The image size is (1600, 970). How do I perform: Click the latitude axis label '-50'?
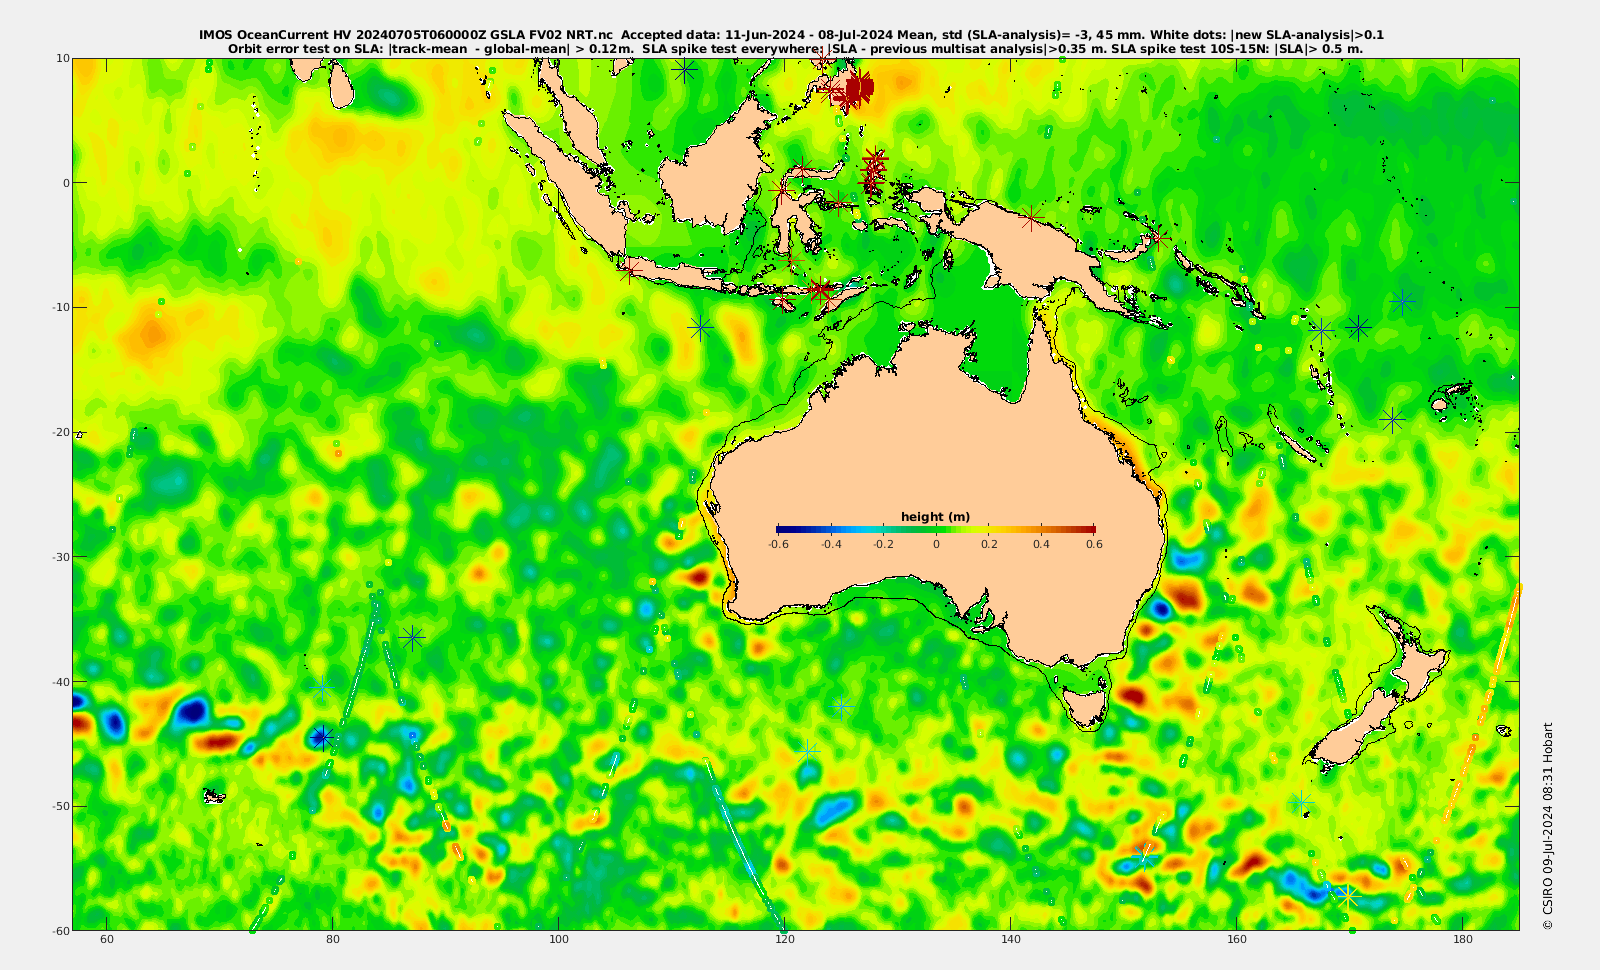[61, 806]
